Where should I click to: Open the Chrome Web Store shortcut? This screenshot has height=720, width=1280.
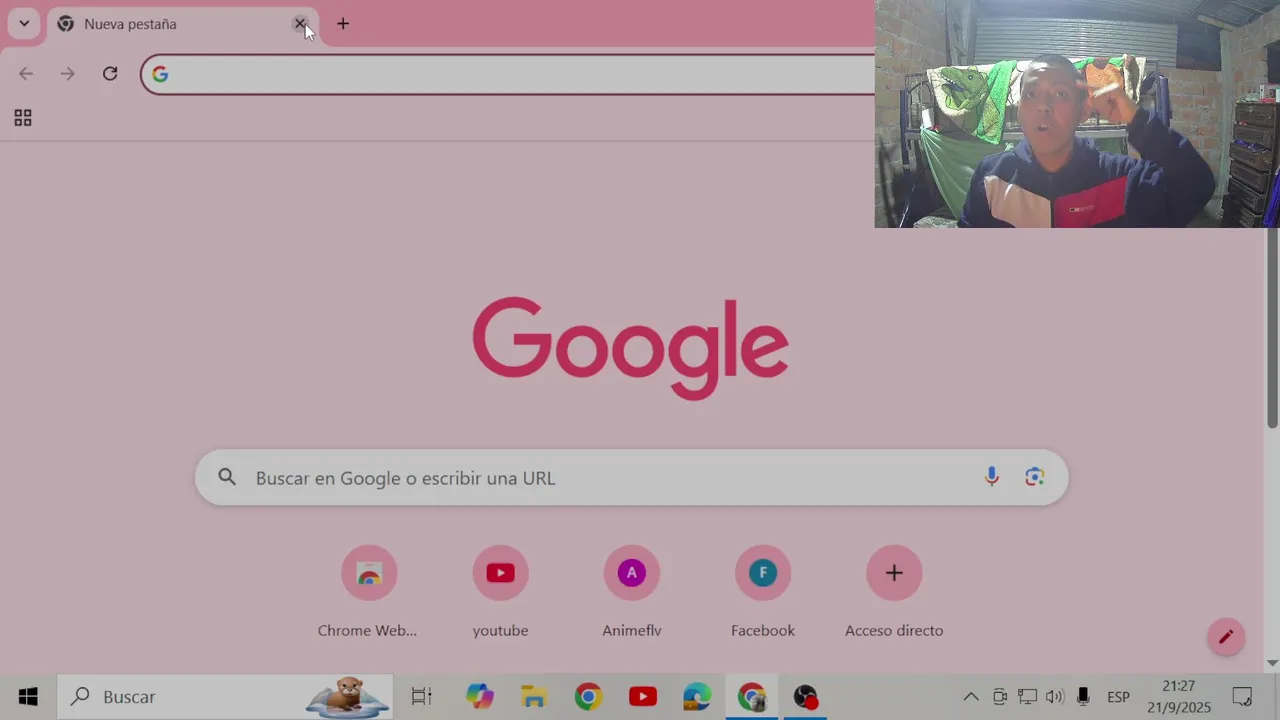click(x=368, y=591)
